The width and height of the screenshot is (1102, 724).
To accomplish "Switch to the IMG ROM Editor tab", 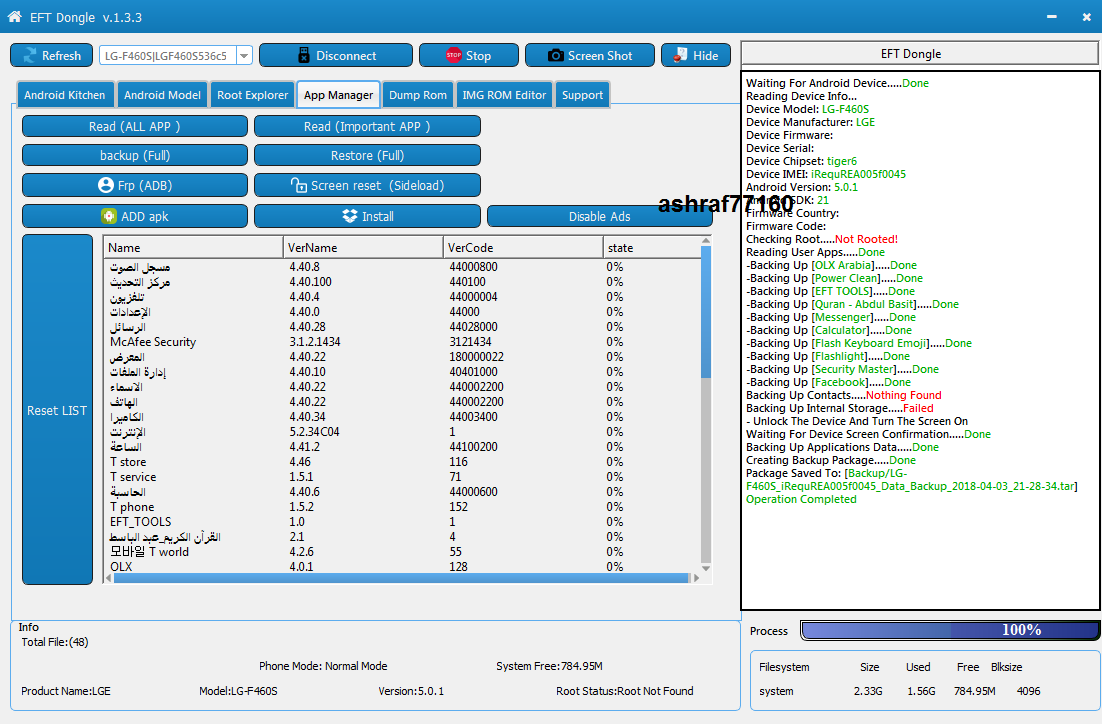I will point(504,95).
